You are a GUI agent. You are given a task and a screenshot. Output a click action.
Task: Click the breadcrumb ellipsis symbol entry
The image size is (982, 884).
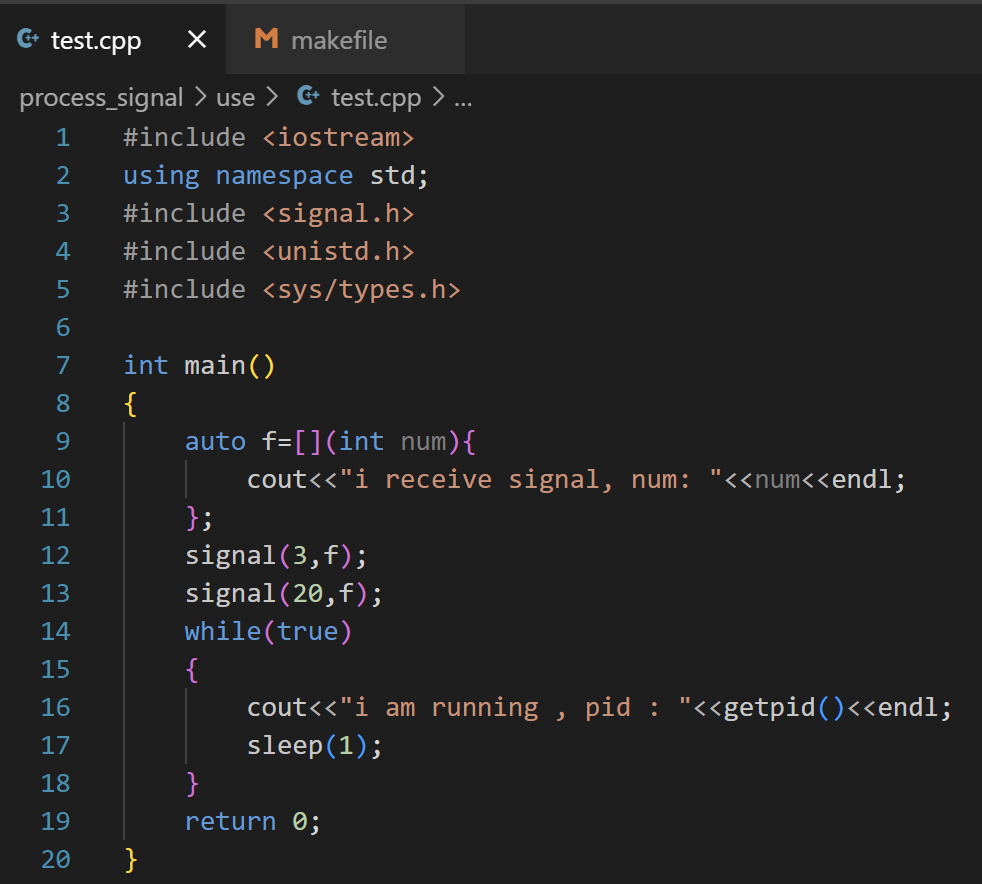click(463, 101)
